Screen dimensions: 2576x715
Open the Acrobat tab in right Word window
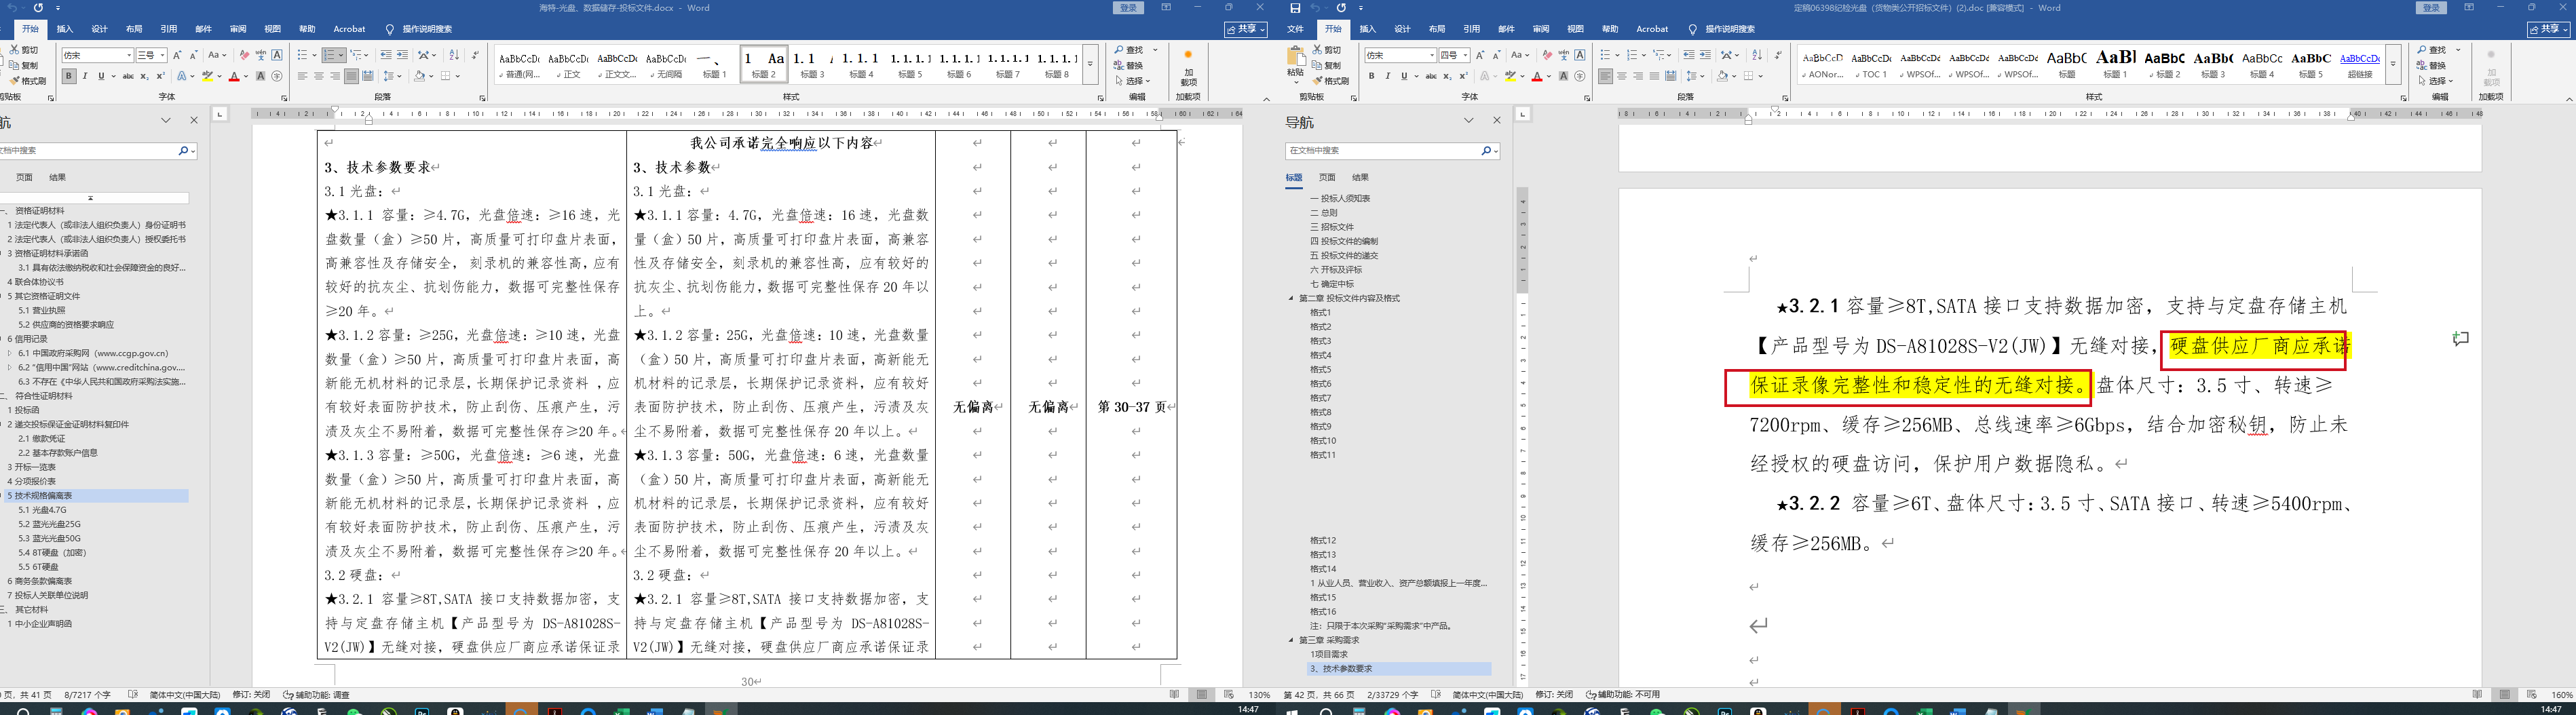tap(1652, 29)
